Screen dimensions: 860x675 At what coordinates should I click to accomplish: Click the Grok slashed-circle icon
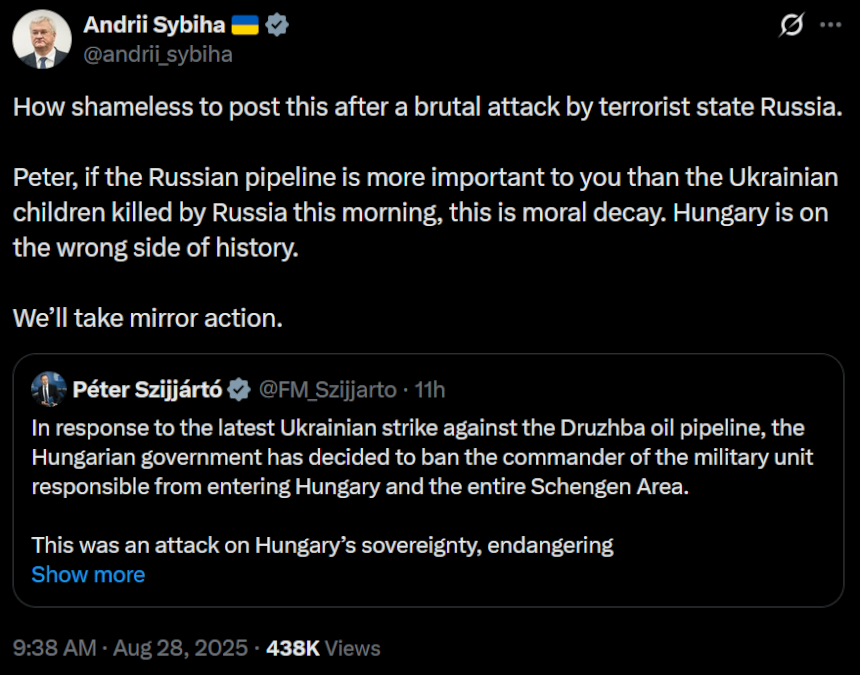[791, 25]
